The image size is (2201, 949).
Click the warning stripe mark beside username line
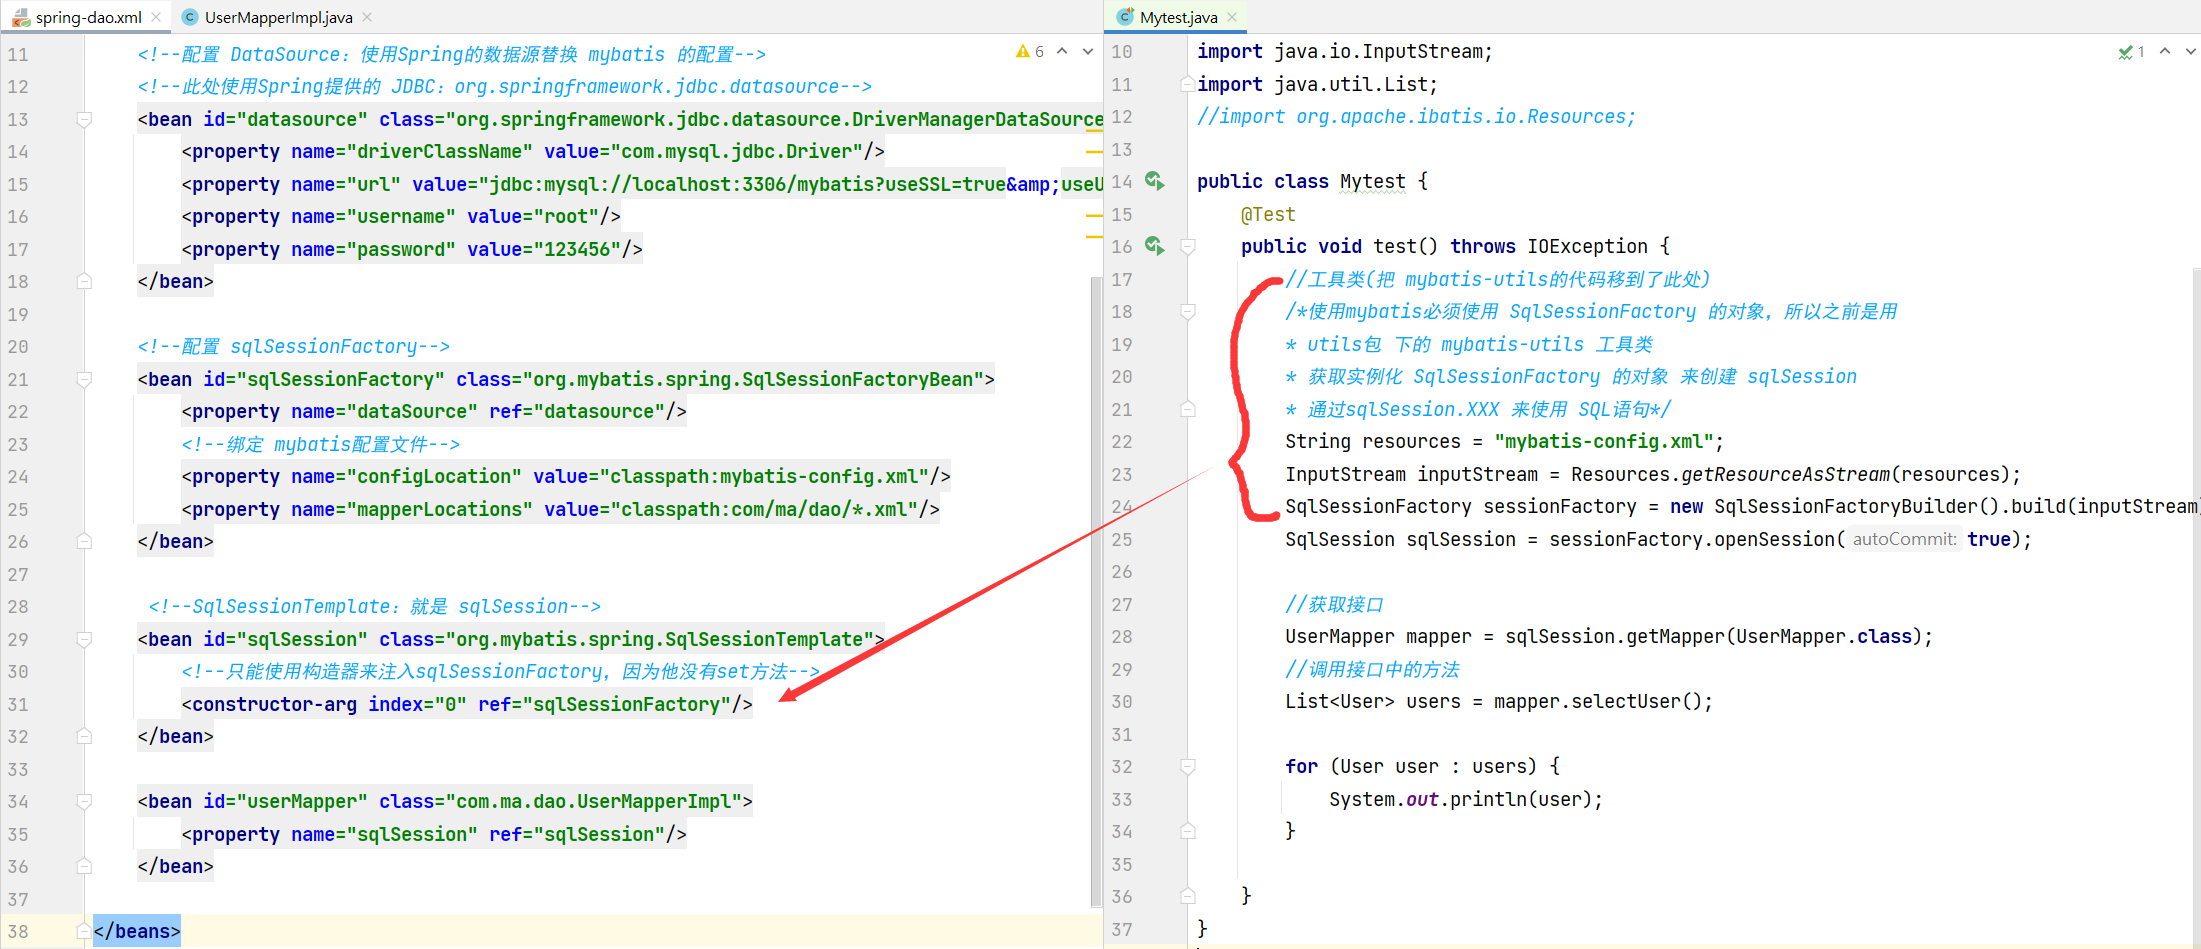1094,217
